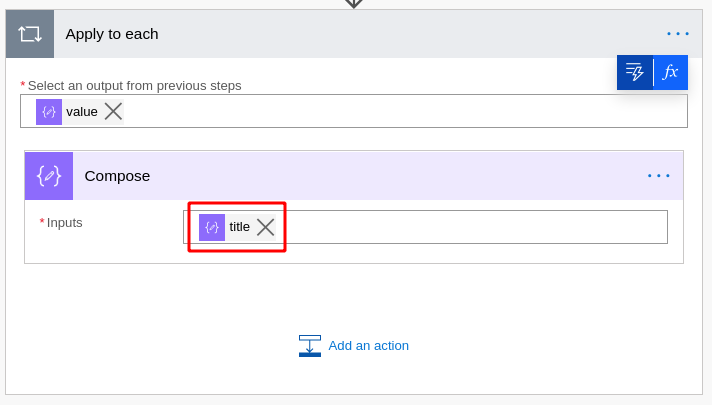Screen dimensions: 712x405
Task: Click the purple icon on value token
Action: click(49, 112)
